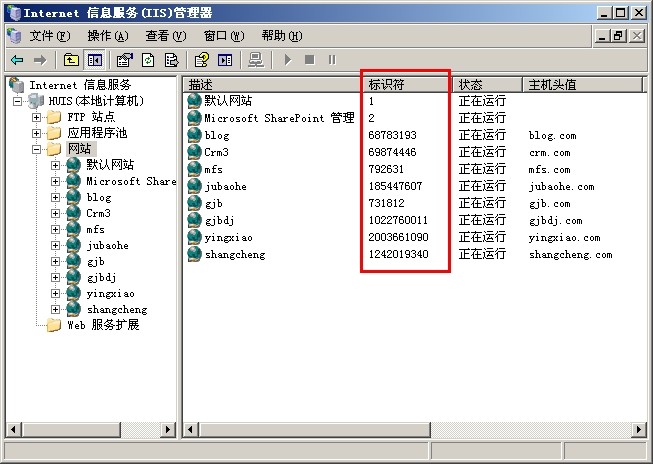Select gjb in the tree

click(x=95, y=262)
